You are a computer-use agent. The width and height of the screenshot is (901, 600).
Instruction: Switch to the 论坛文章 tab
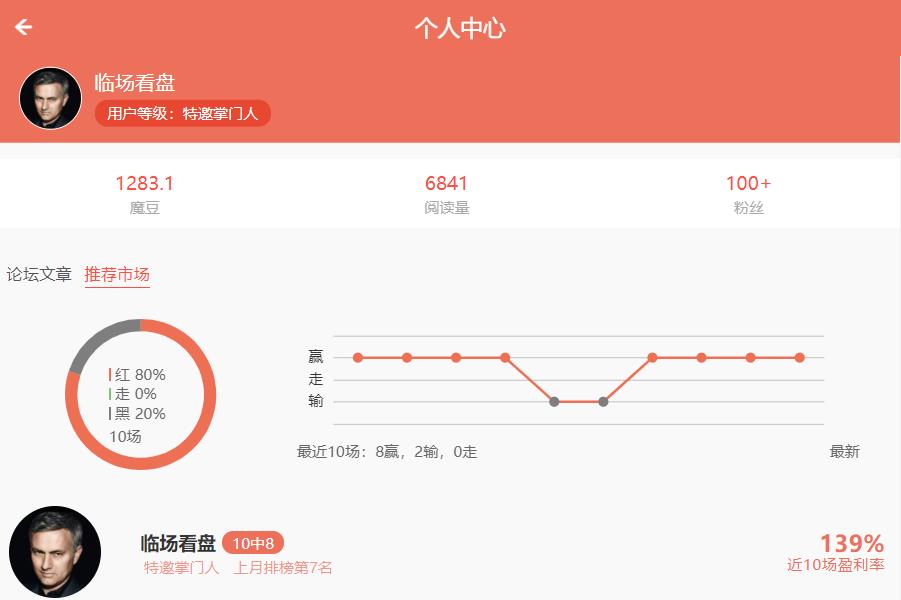39,275
